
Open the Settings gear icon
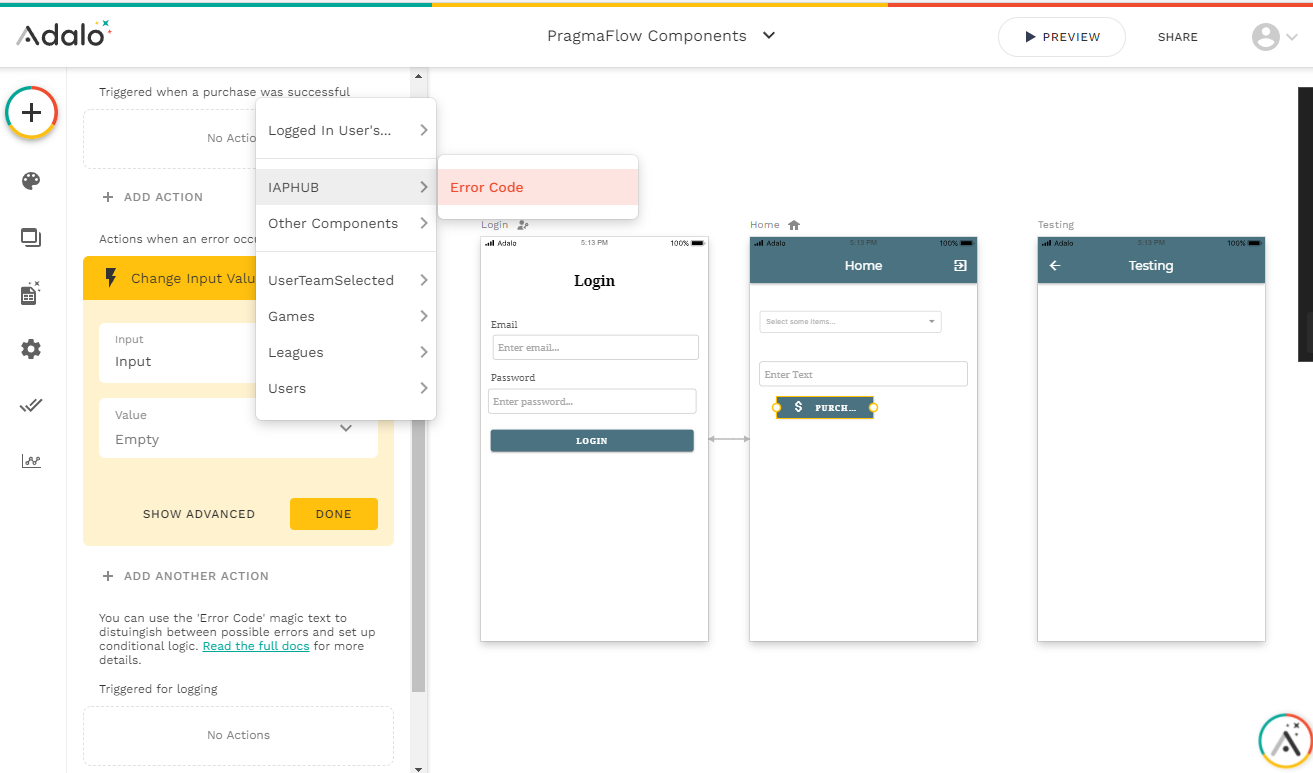pyautogui.click(x=31, y=349)
